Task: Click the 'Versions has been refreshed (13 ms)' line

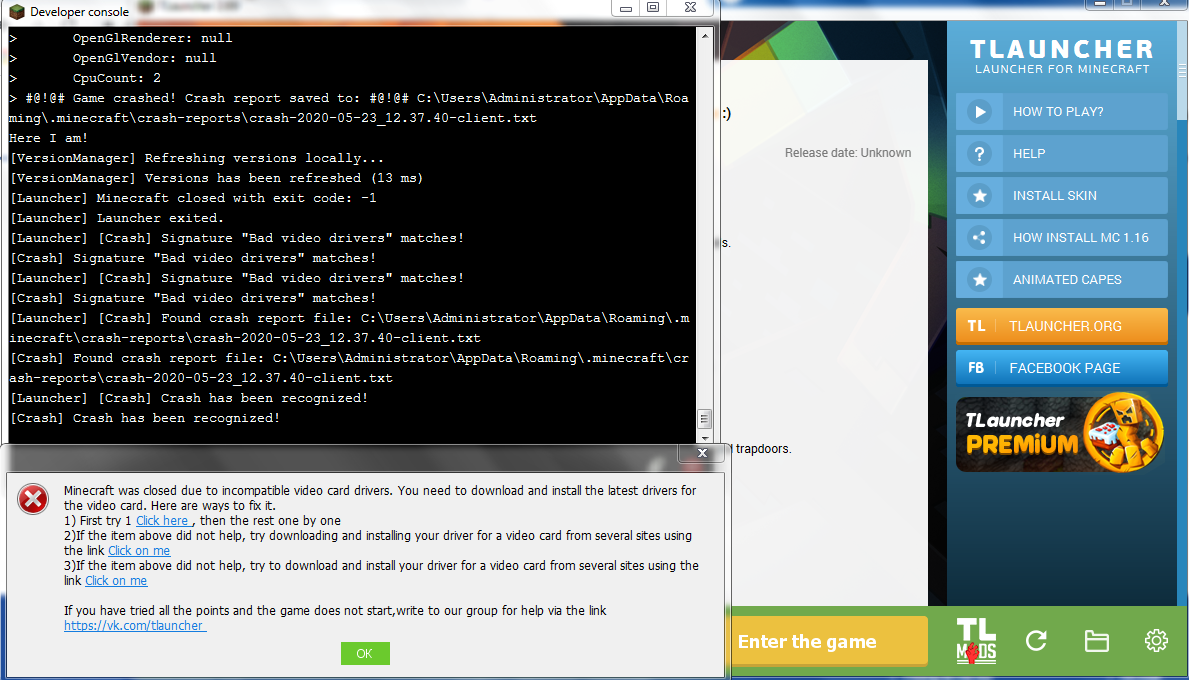Action: click(x=216, y=178)
